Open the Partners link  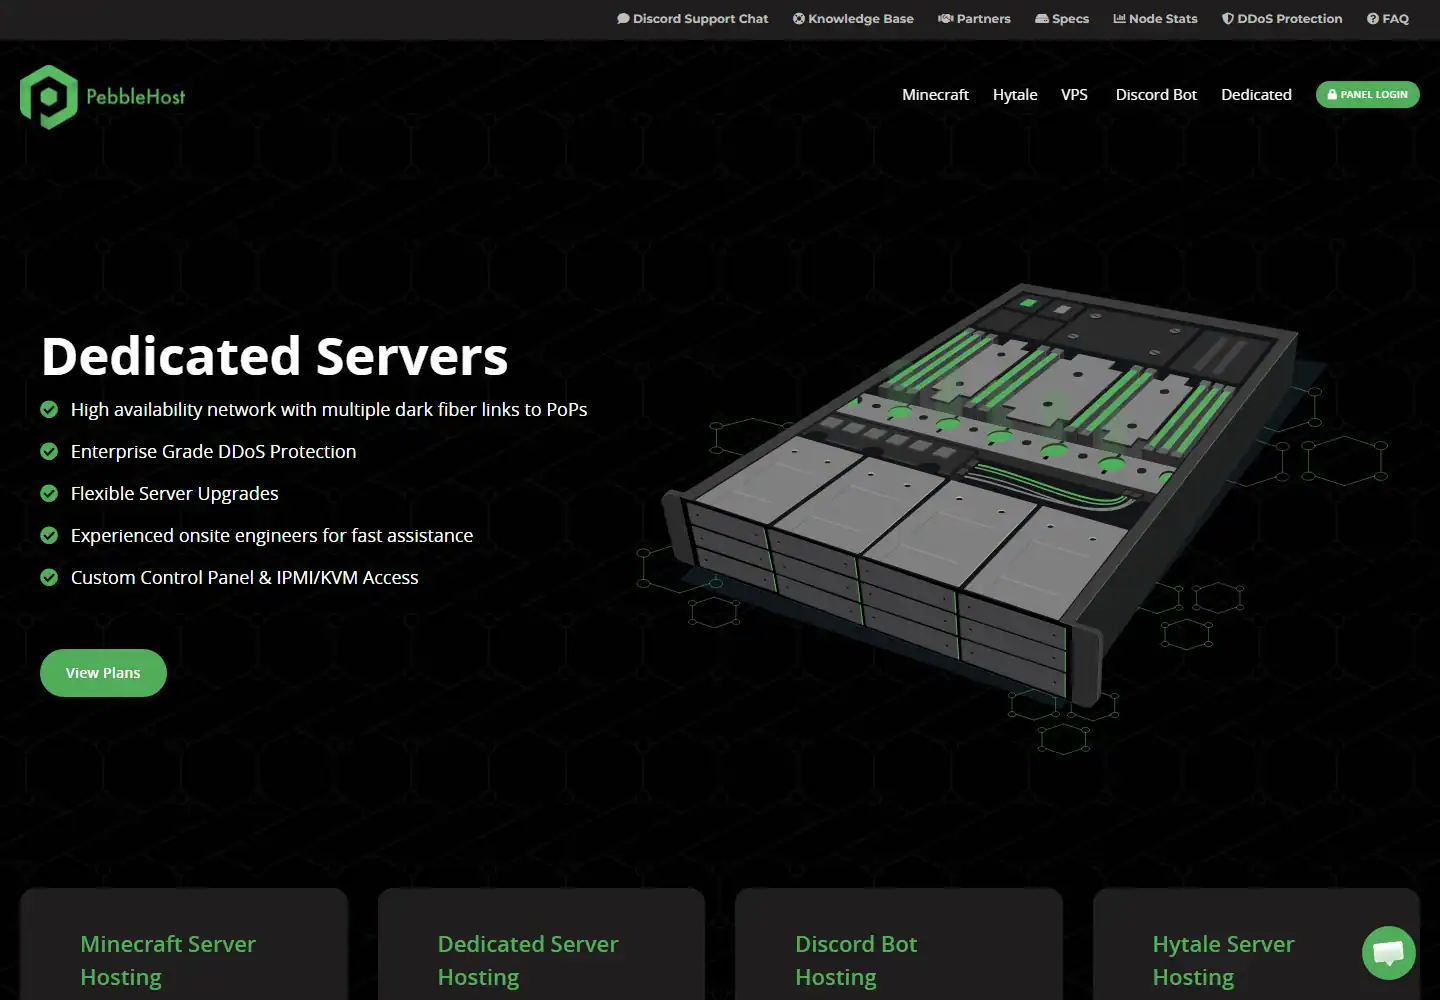[974, 19]
